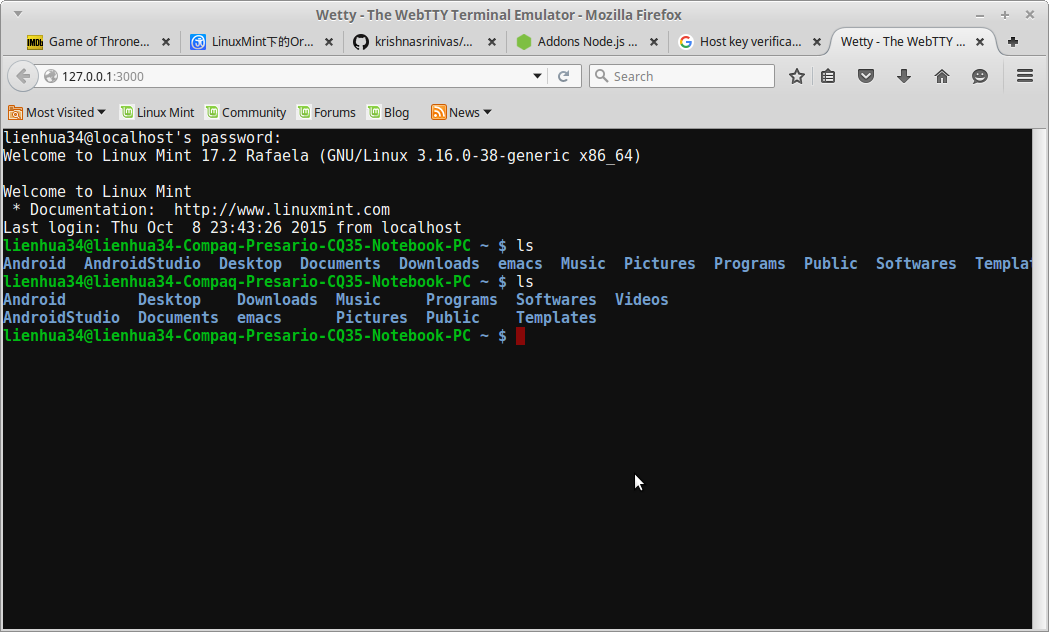Save page to Pocket icon
The height and width of the screenshot is (632, 1049).
click(x=866, y=76)
